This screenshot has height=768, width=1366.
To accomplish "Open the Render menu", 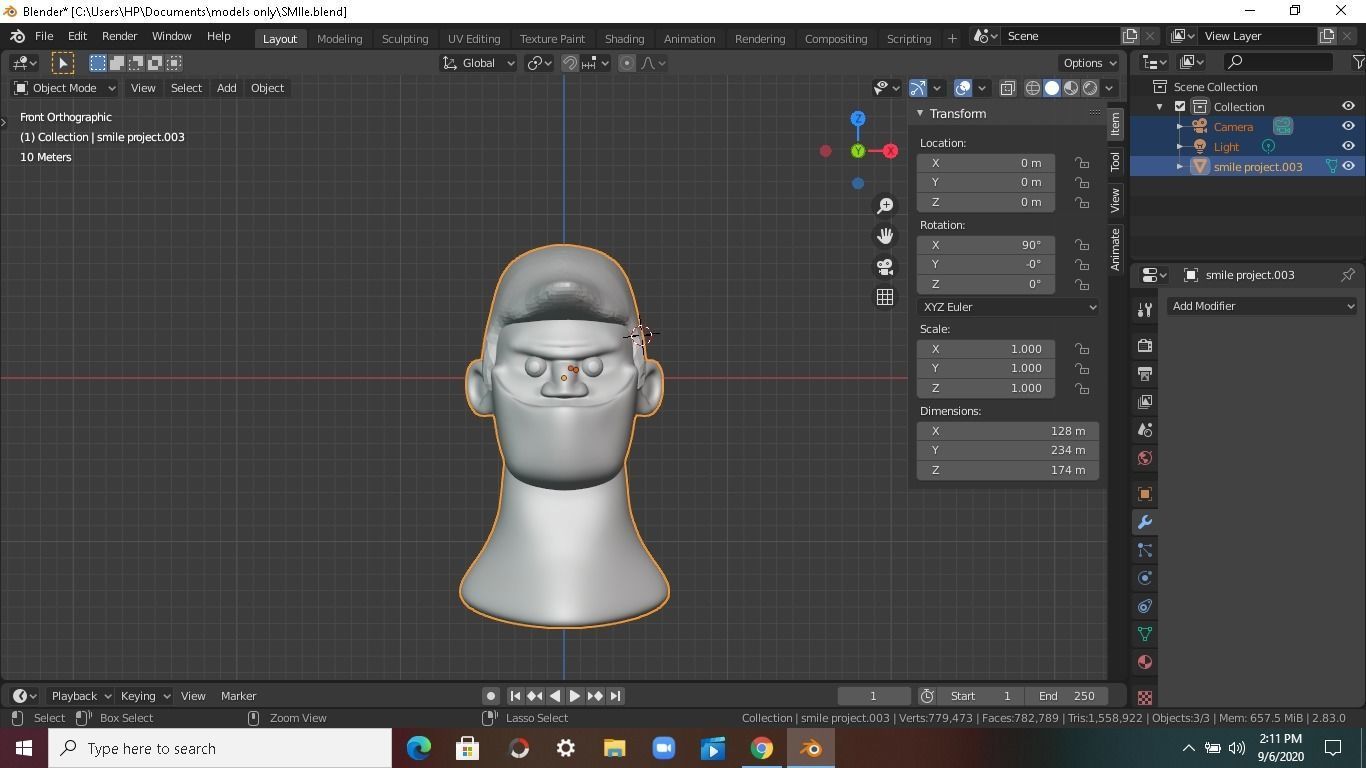I will (119, 36).
